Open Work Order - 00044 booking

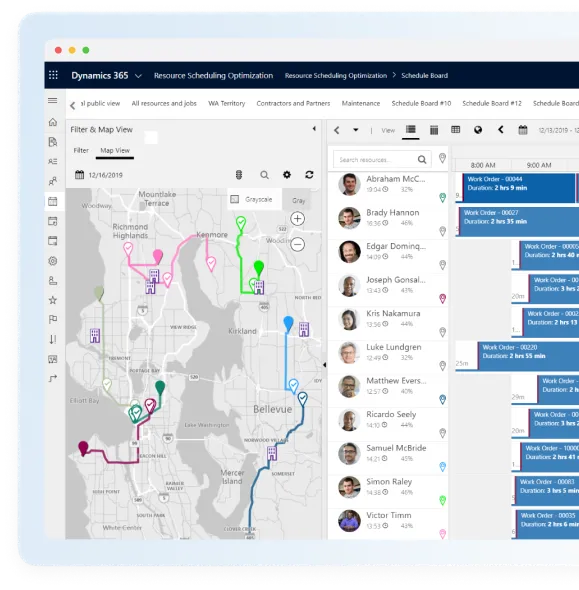(519, 187)
